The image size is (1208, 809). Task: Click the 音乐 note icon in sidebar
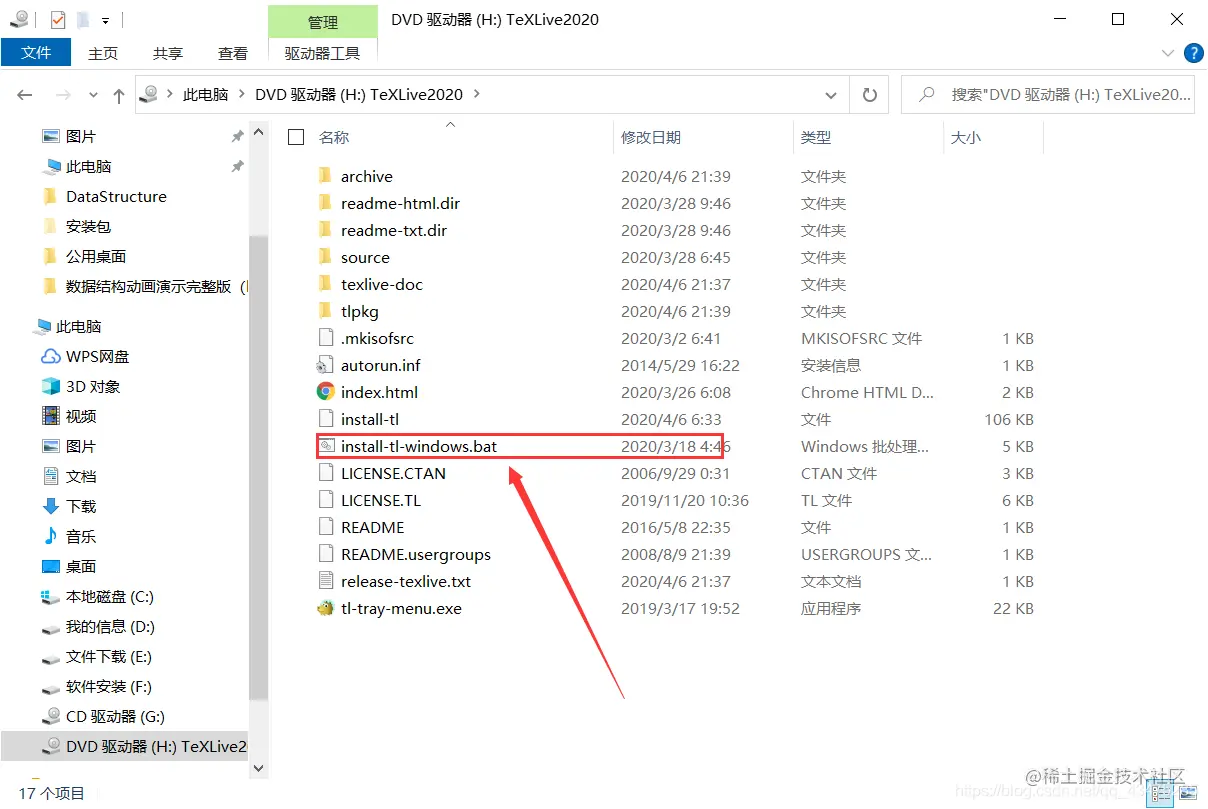[x=51, y=536]
